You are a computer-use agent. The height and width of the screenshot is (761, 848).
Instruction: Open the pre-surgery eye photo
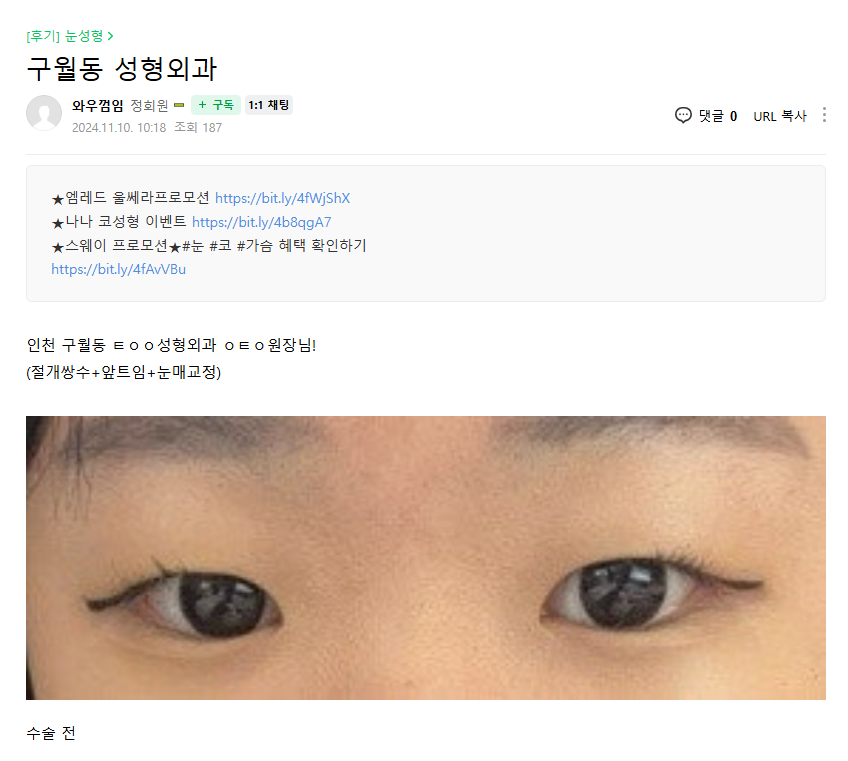point(426,558)
